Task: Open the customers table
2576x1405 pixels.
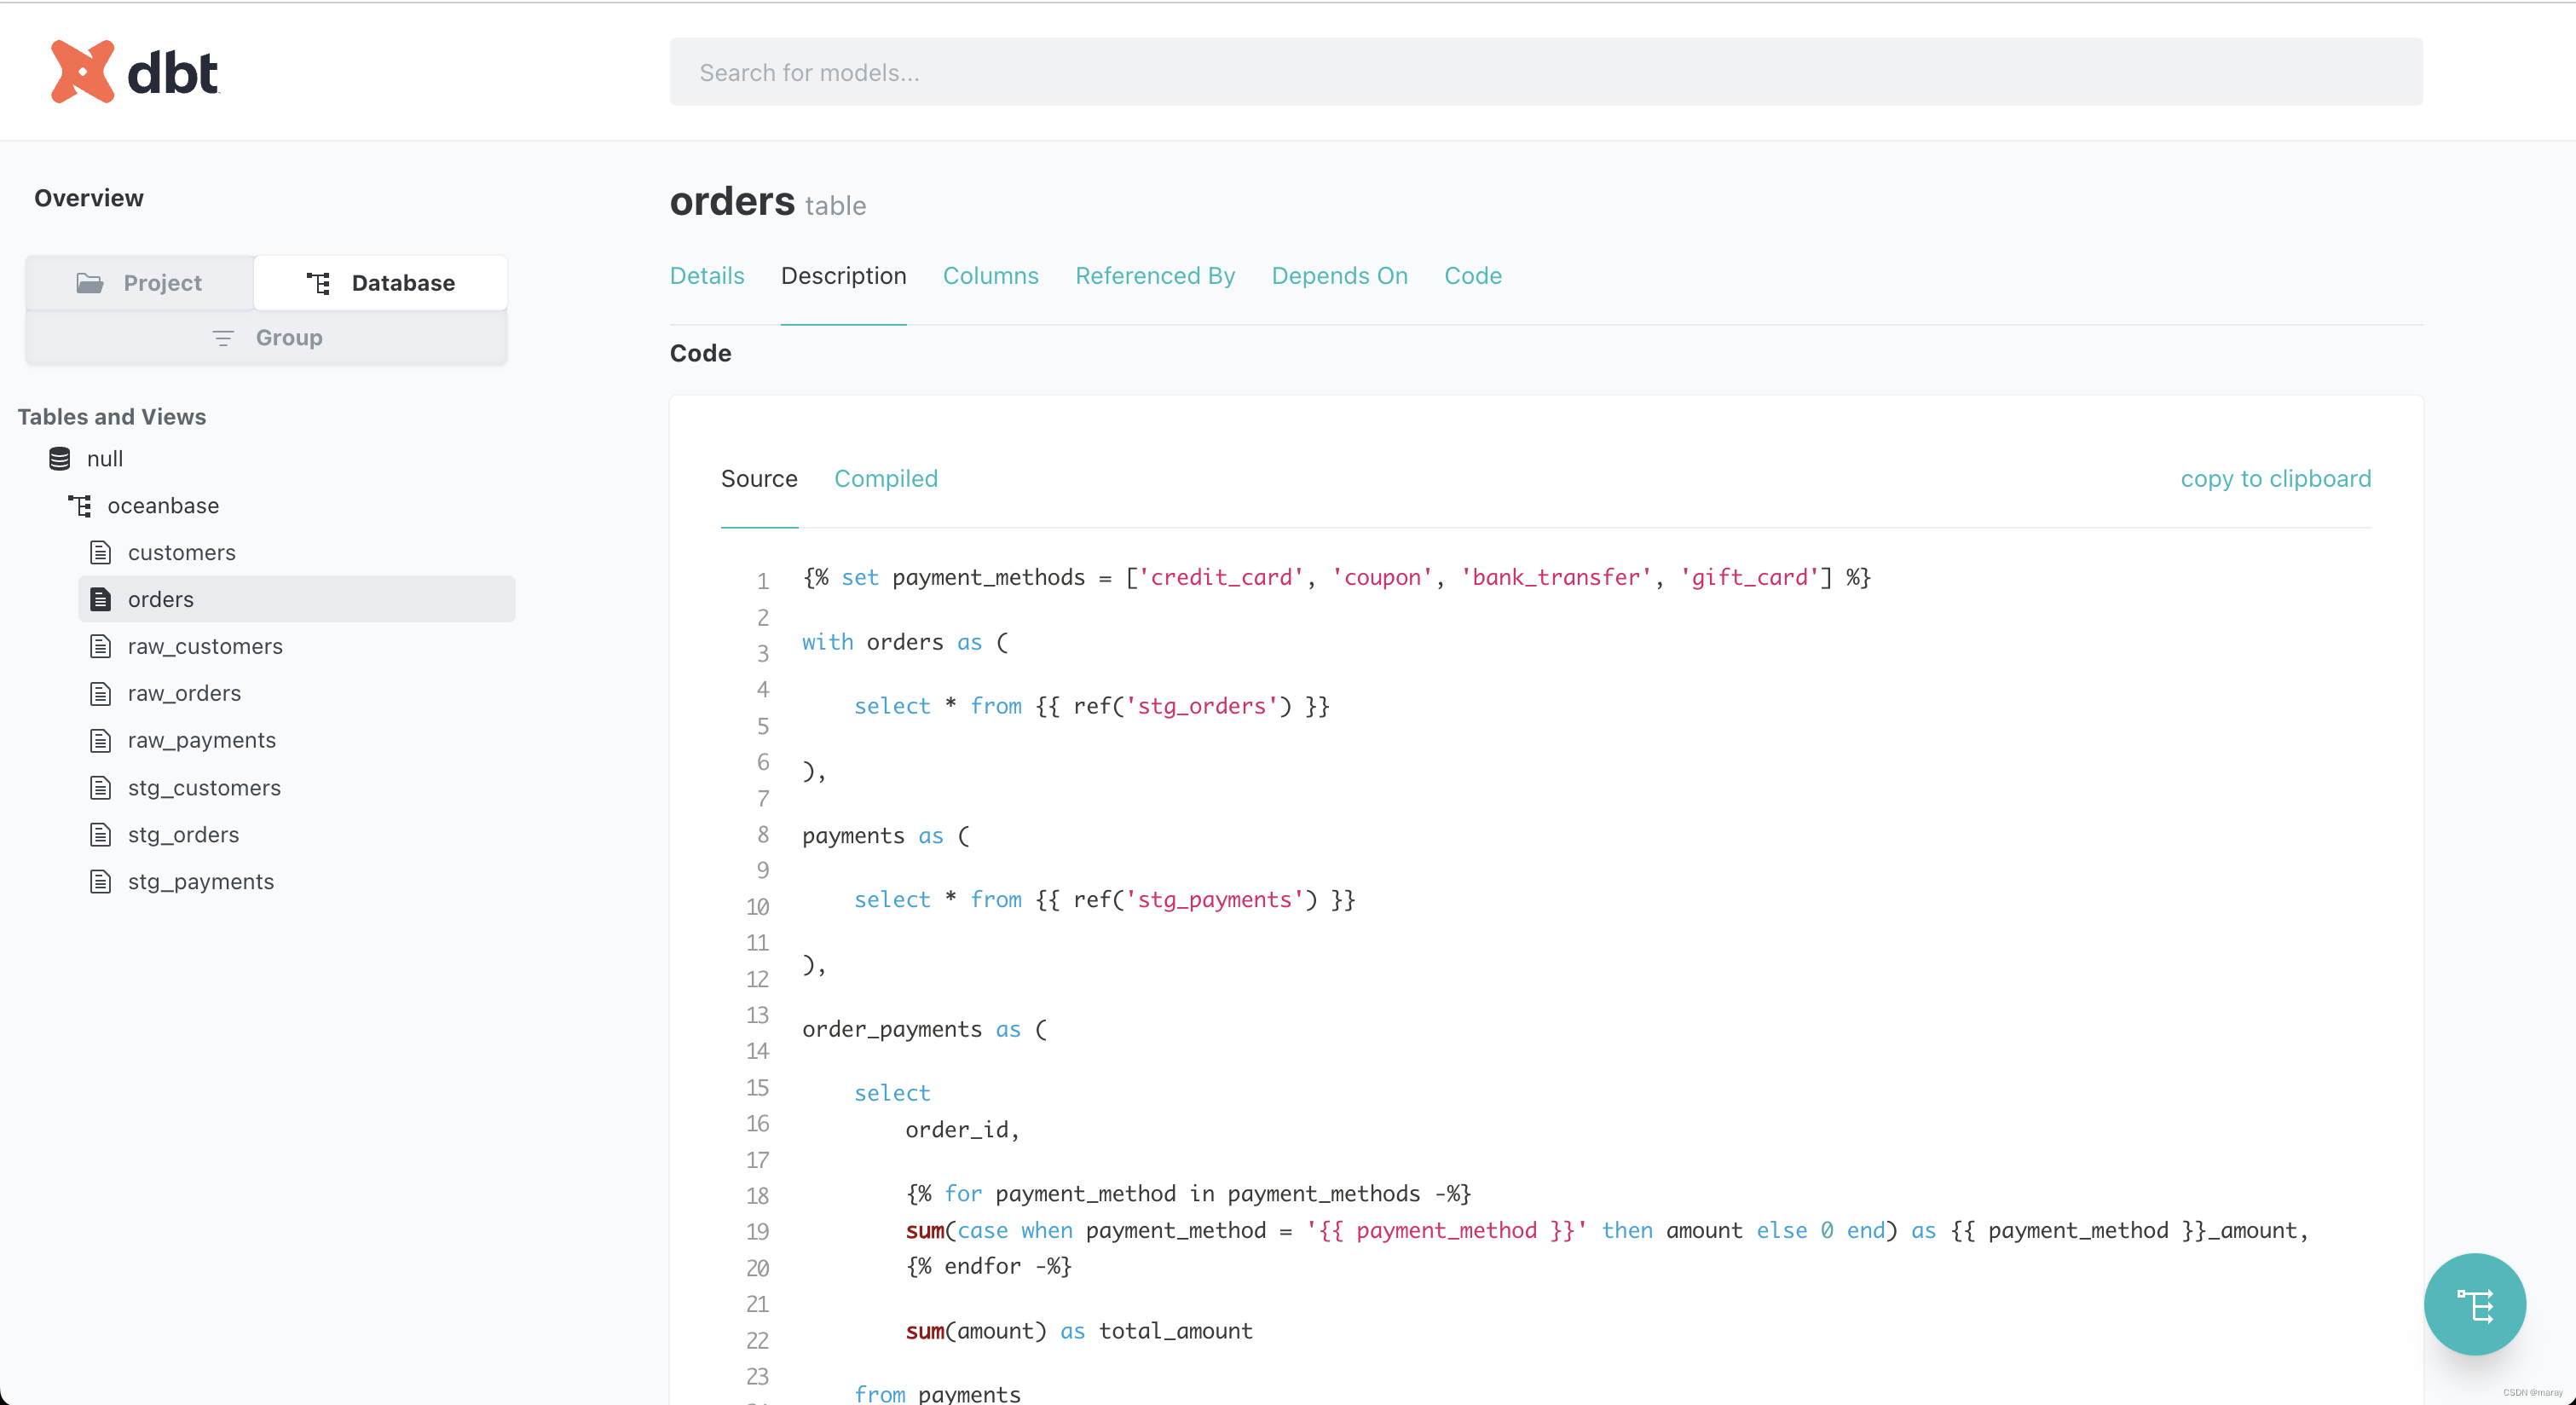Action: click(182, 552)
